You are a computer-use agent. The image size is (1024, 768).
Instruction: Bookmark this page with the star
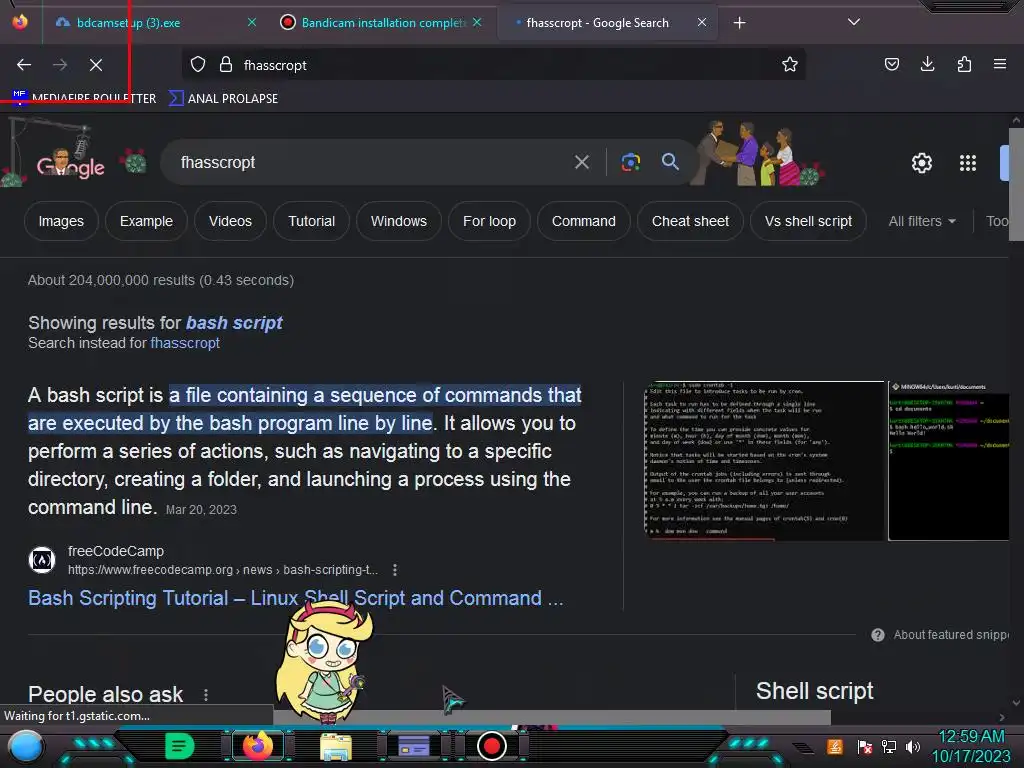point(790,65)
